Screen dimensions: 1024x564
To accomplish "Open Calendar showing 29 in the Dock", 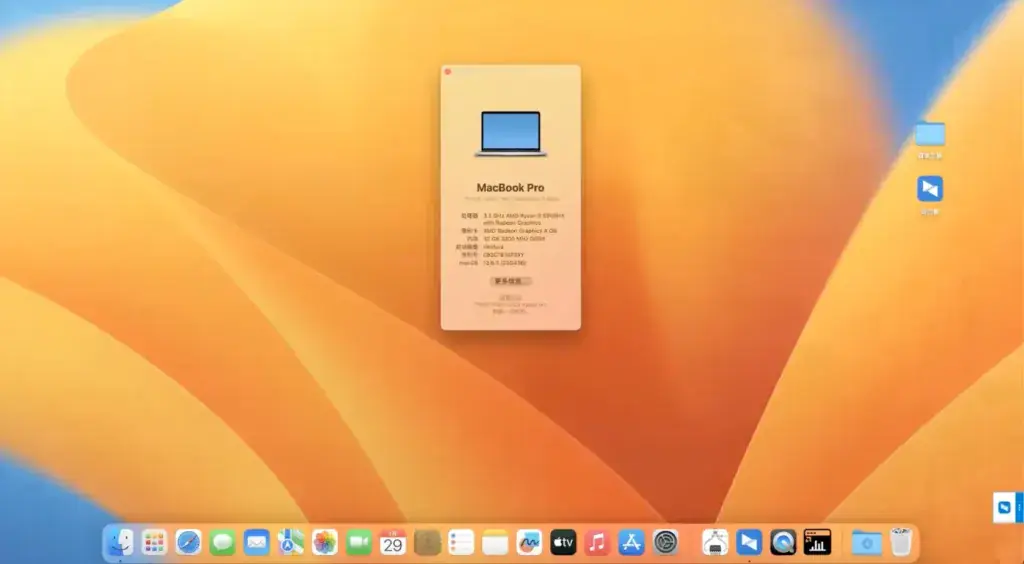I will tap(393, 542).
